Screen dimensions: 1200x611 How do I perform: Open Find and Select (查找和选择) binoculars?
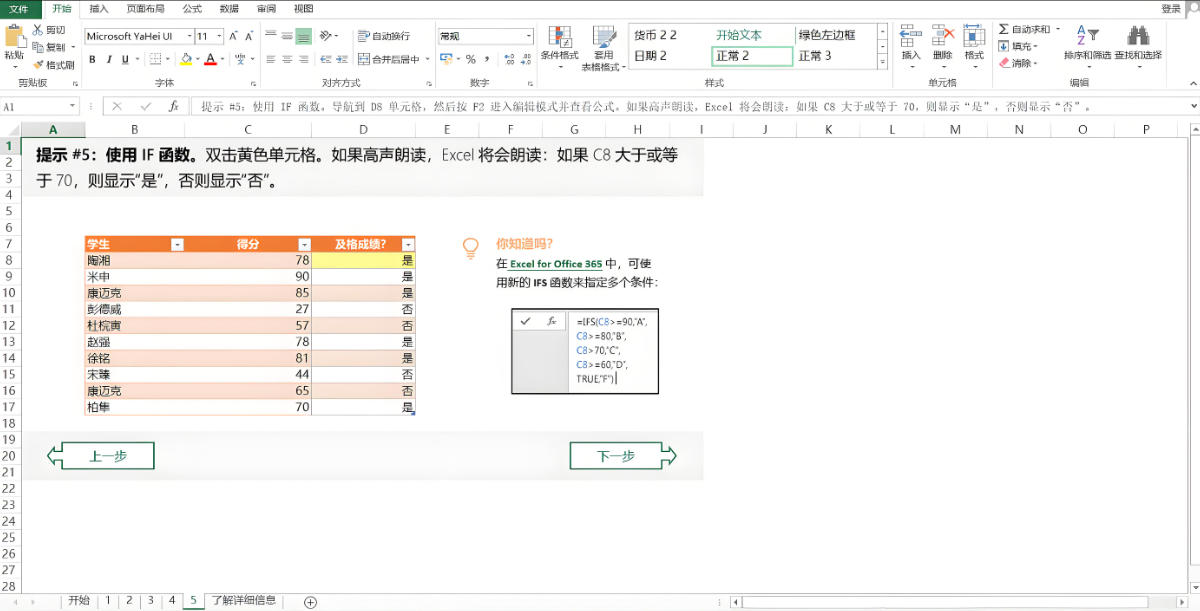click(1137, 43)
